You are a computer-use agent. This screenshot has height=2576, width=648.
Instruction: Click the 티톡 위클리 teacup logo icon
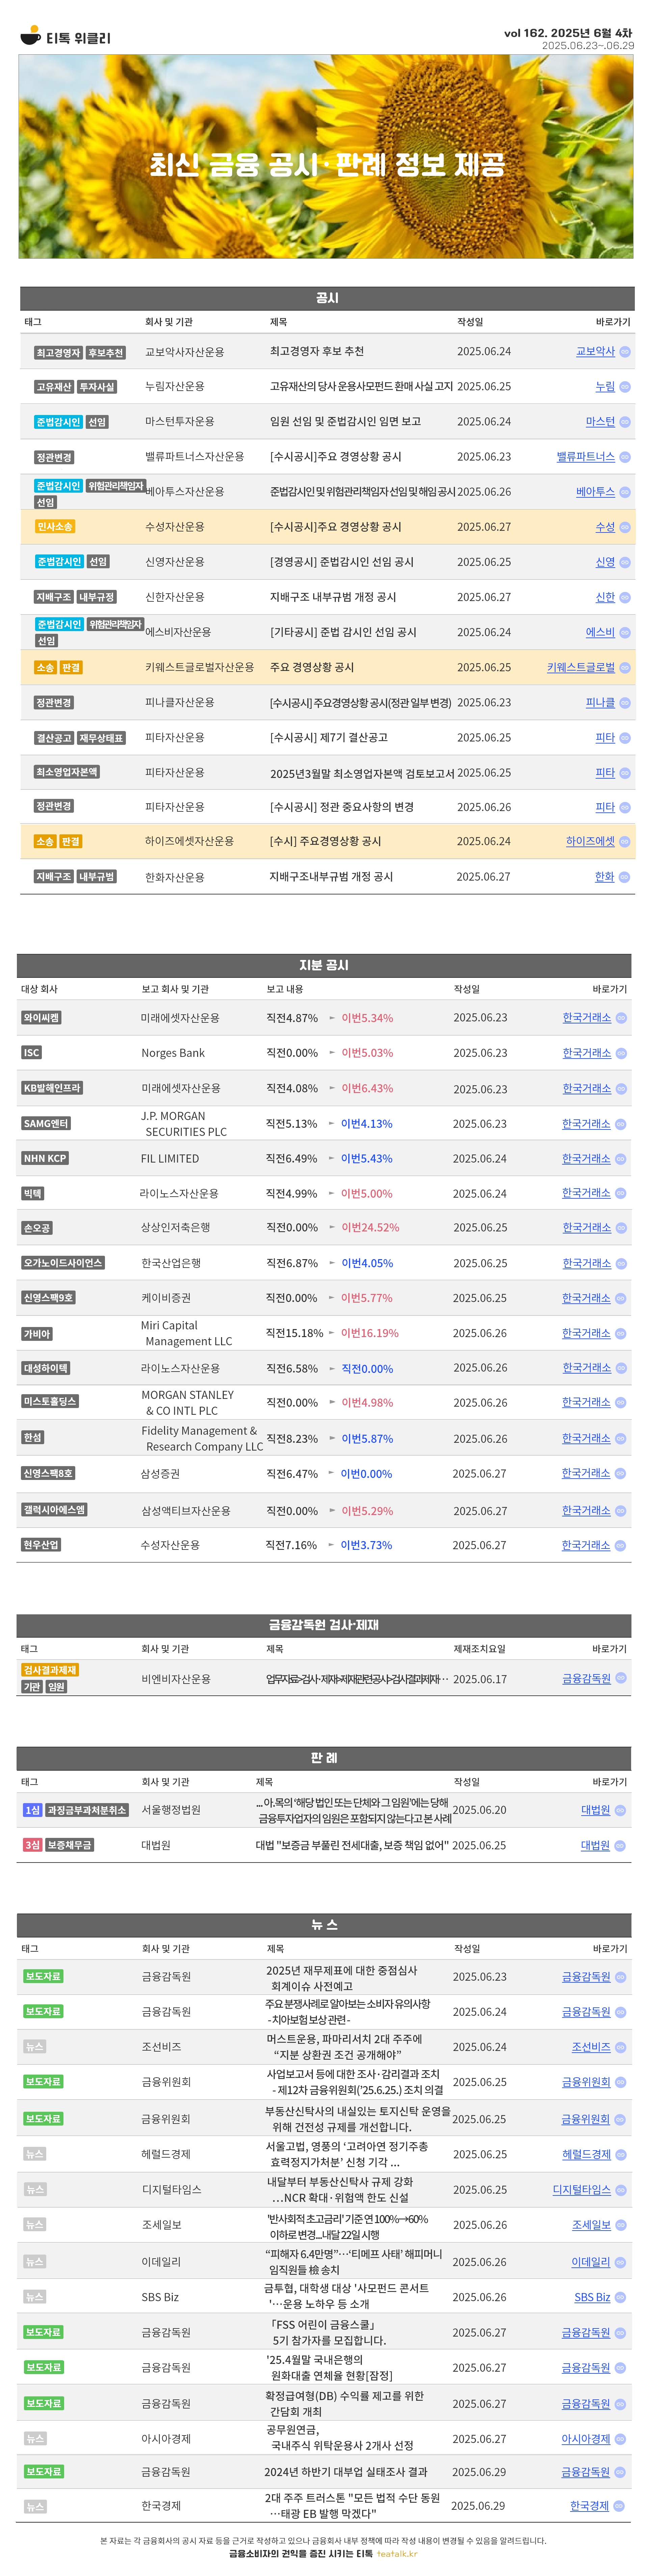31,36
